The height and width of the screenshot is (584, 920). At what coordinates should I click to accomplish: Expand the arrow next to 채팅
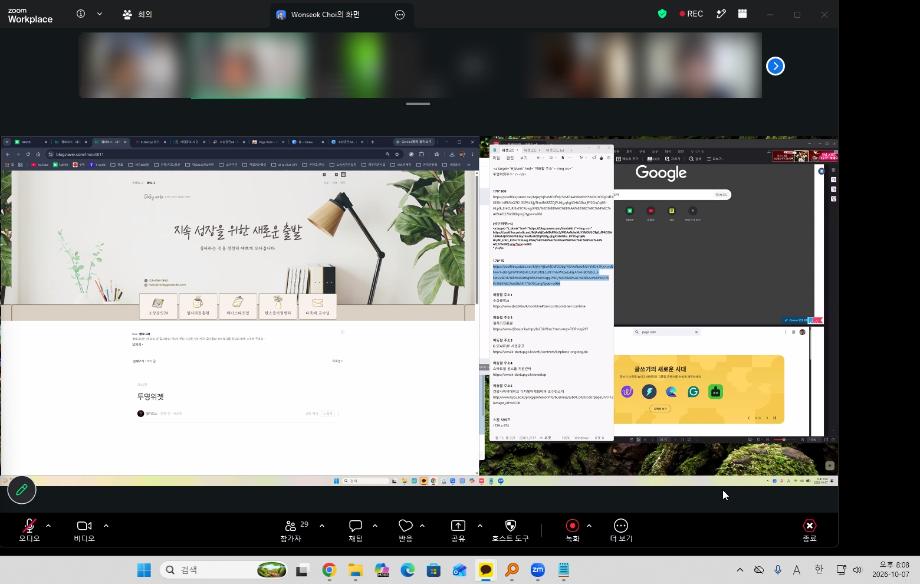pyautogui.click(x=375, y=525)
